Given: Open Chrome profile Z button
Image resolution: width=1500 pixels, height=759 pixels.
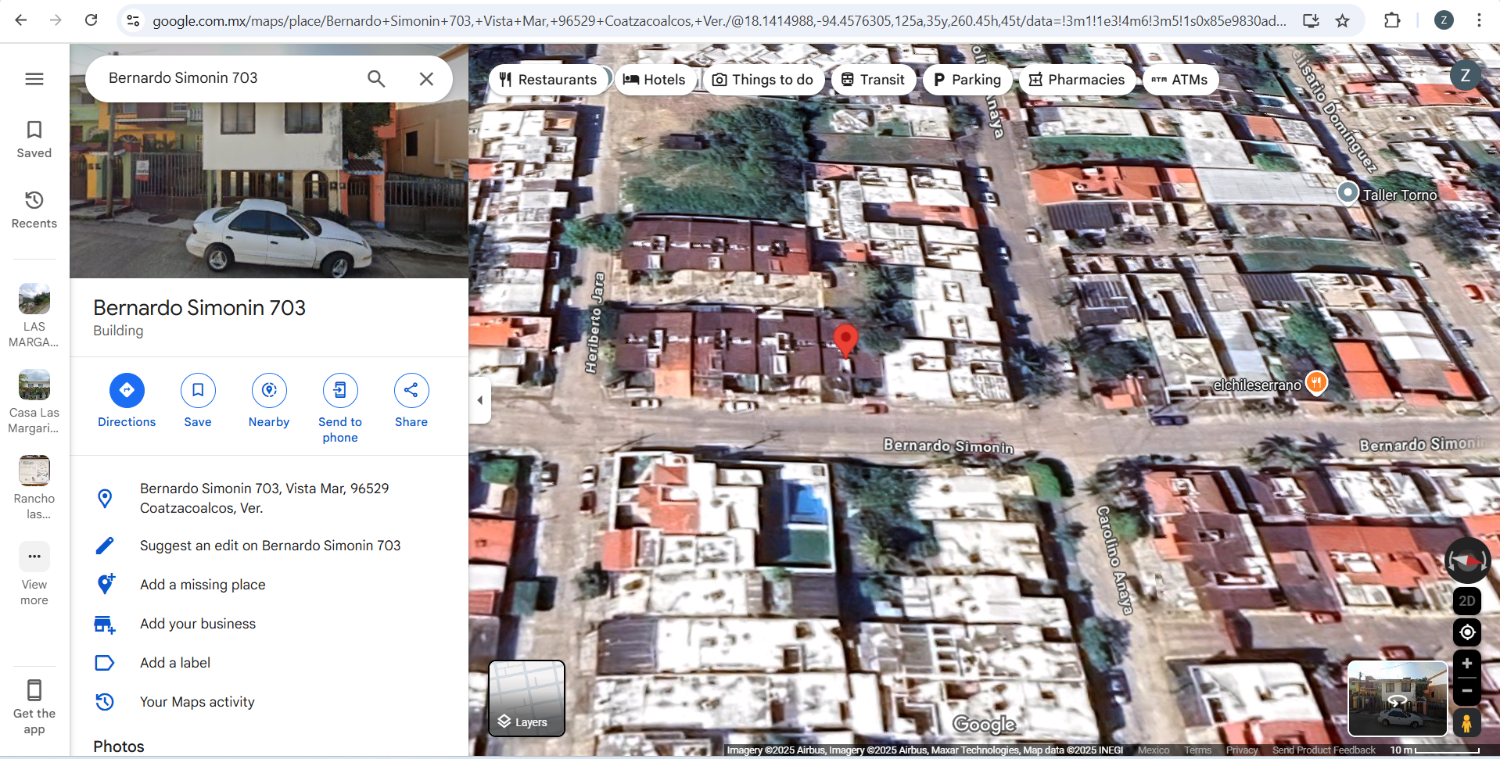Looking at the screenshot, I should [x=1443, y=20].
